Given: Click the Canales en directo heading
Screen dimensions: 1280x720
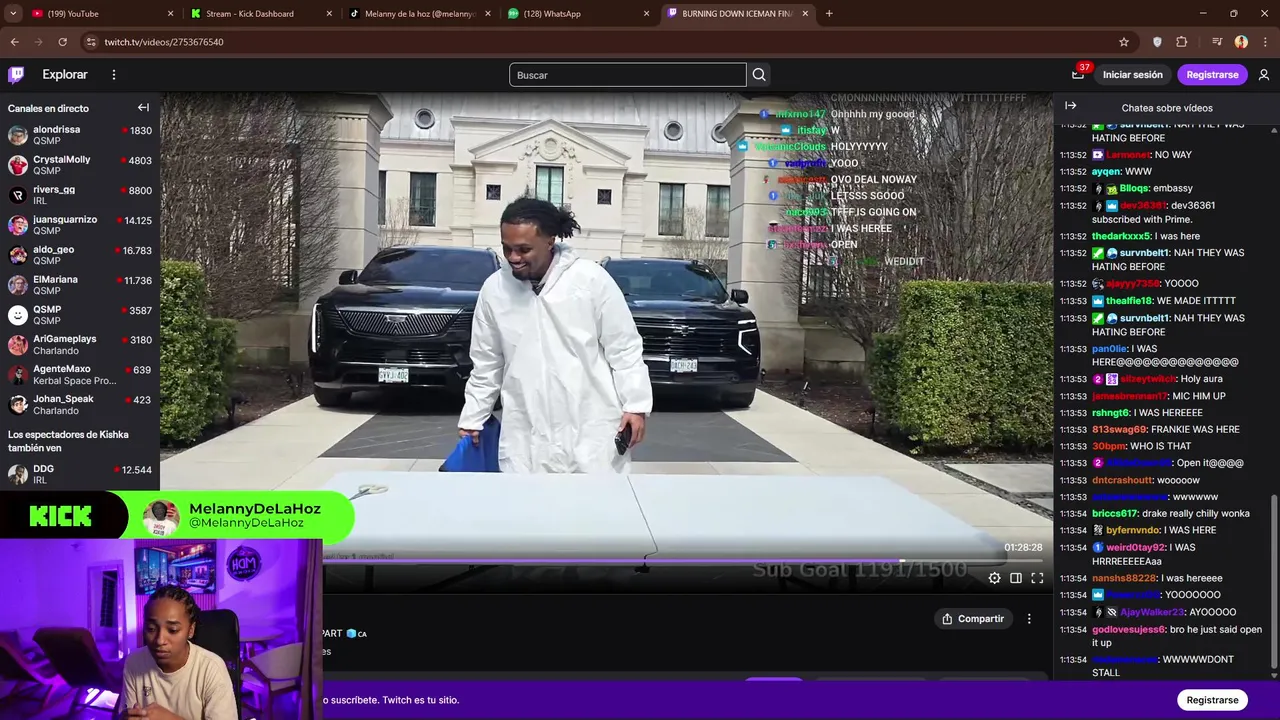Looking at the screenshot, I should pyautogui.click(x=48, y=108).
